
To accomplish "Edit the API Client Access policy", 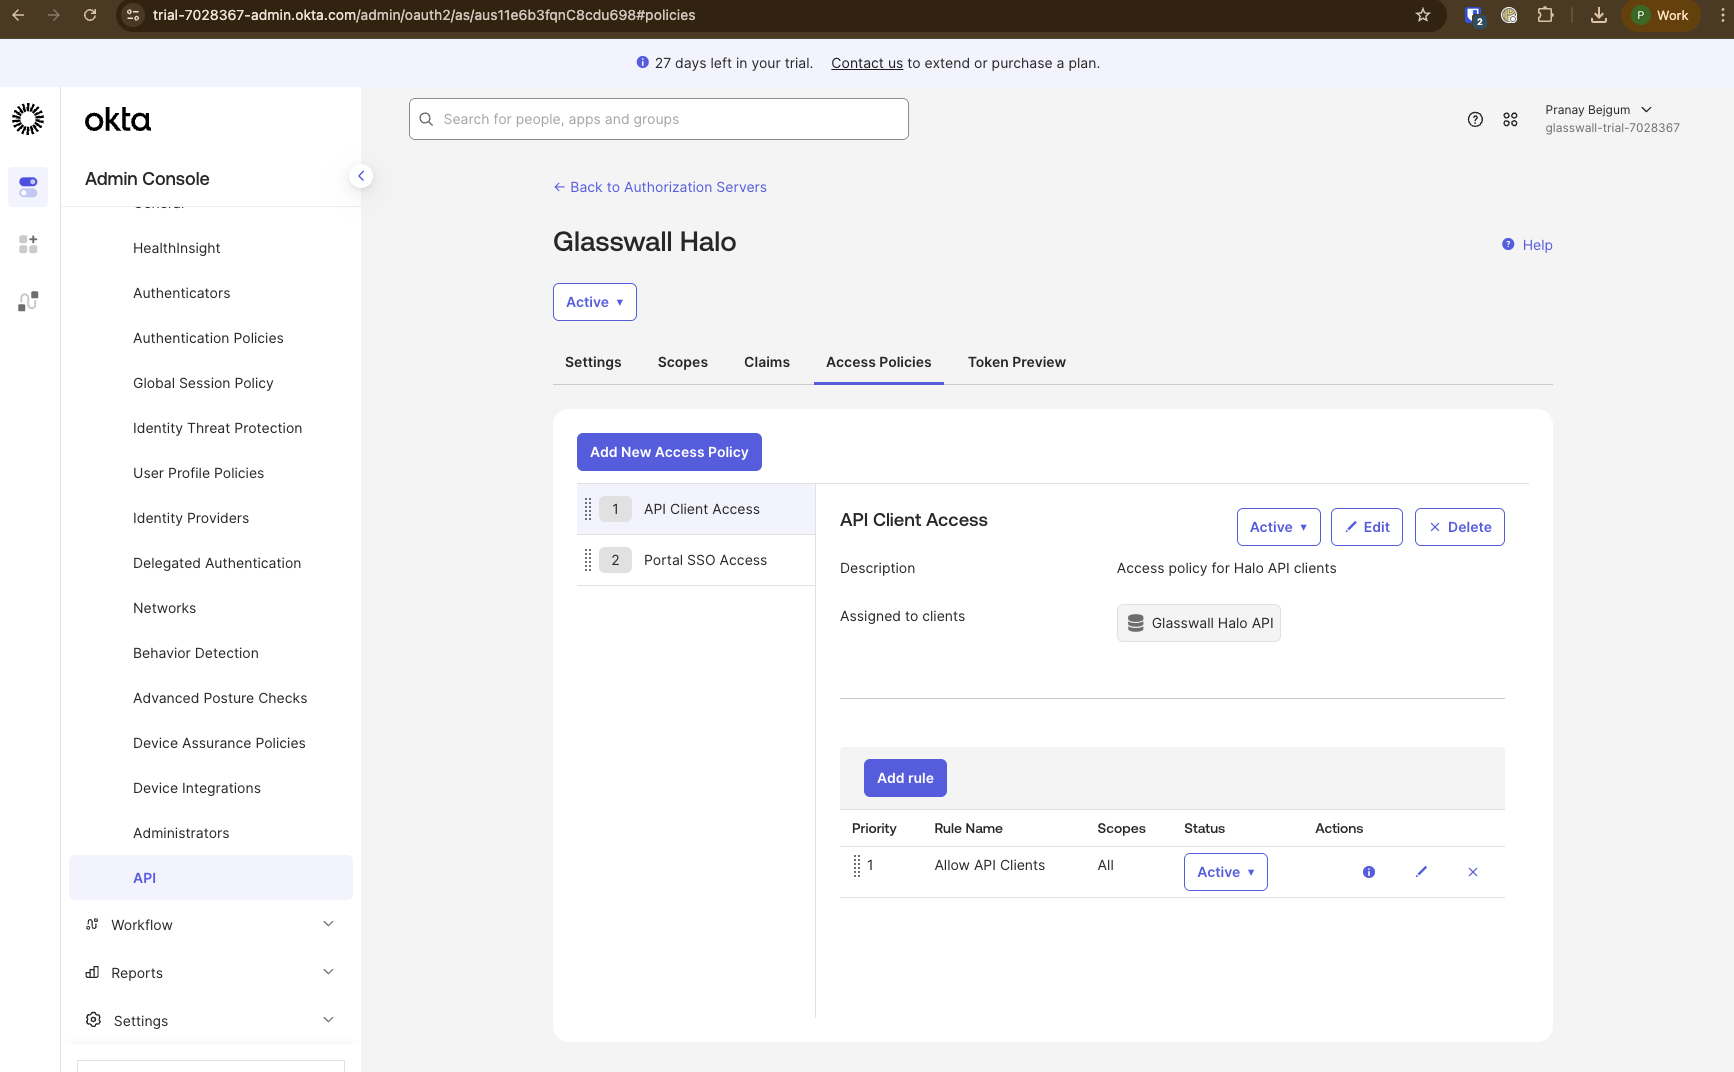I will pyautogui.click(x=1367, y=527).
